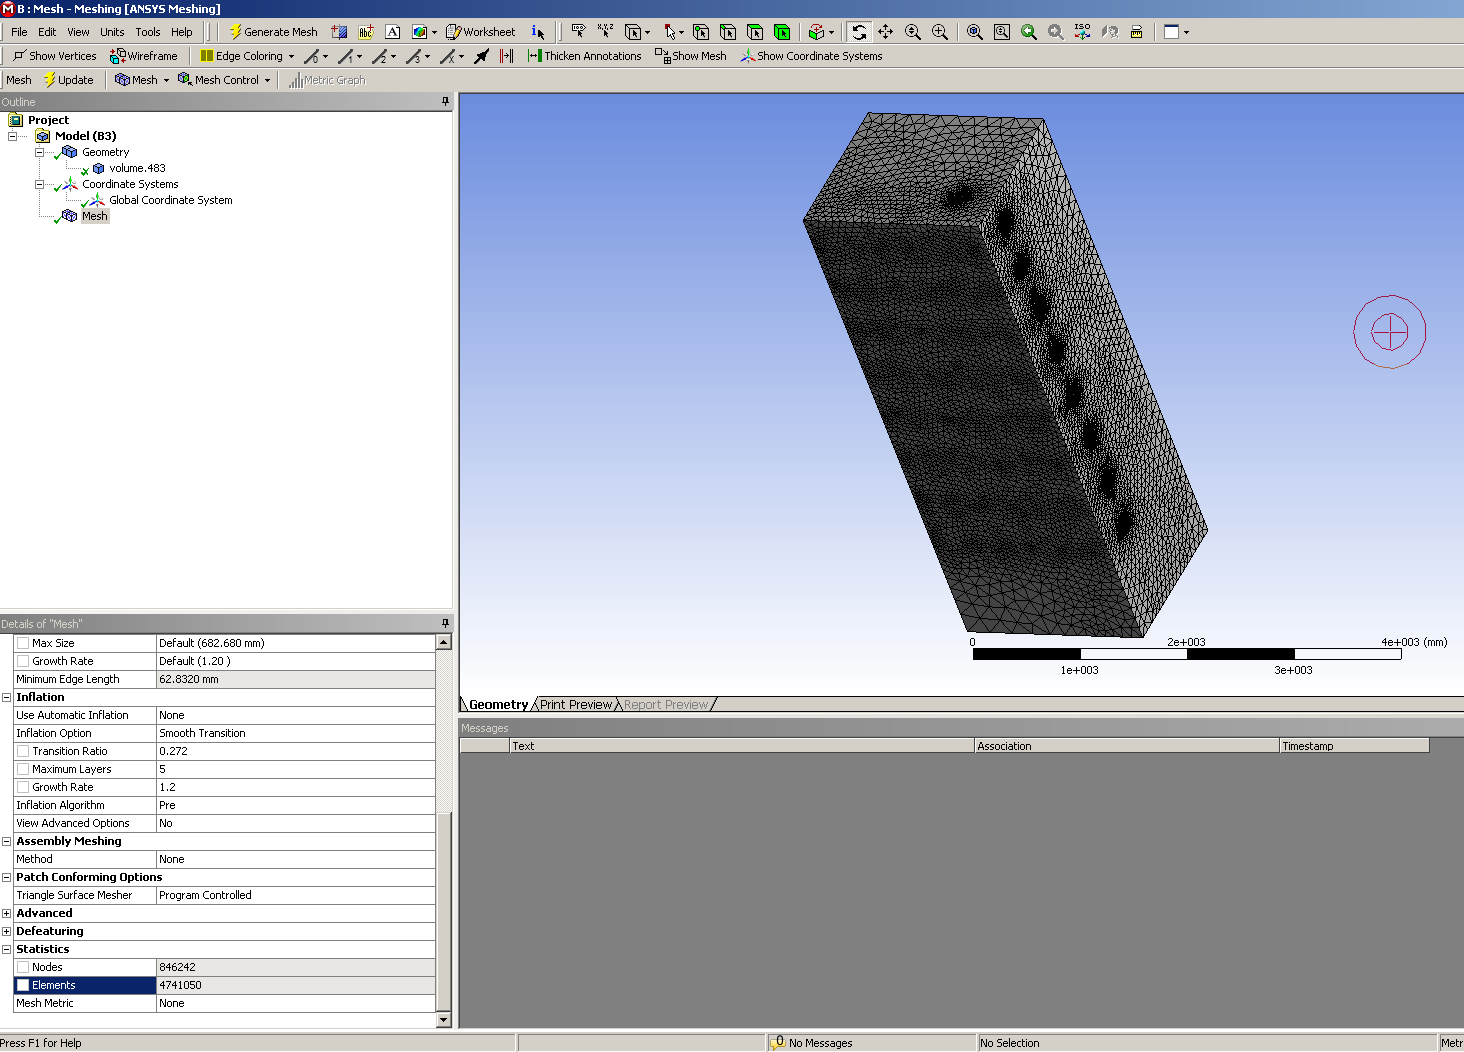Screen dimensions: 1464x1052
Task: Click the Generate Mesh button
Action: [273, 32]
